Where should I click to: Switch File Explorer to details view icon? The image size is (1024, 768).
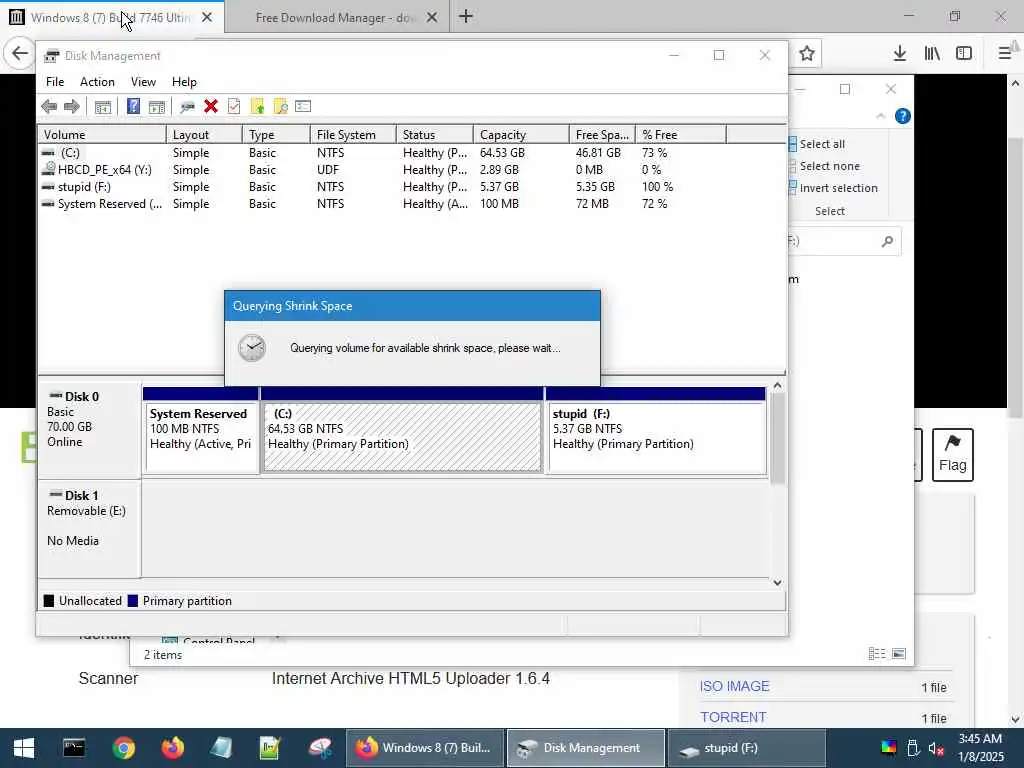[x=877, y=654]
